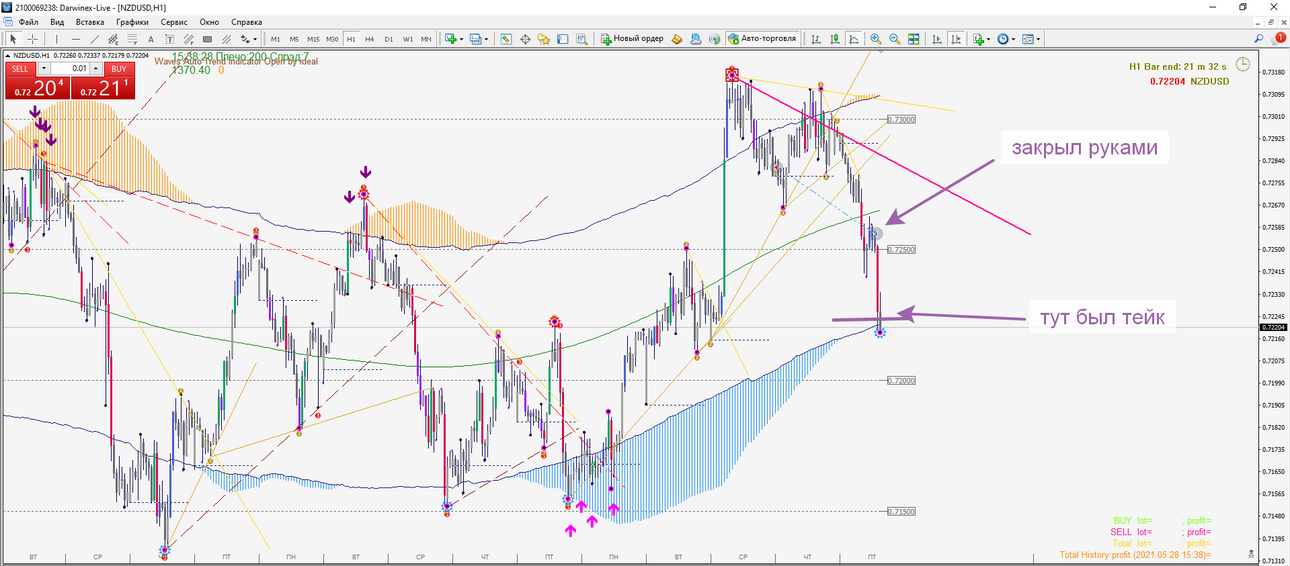Activate the crosshair tool
Screen dimensions: 1290x566
(x=33, y=39)
